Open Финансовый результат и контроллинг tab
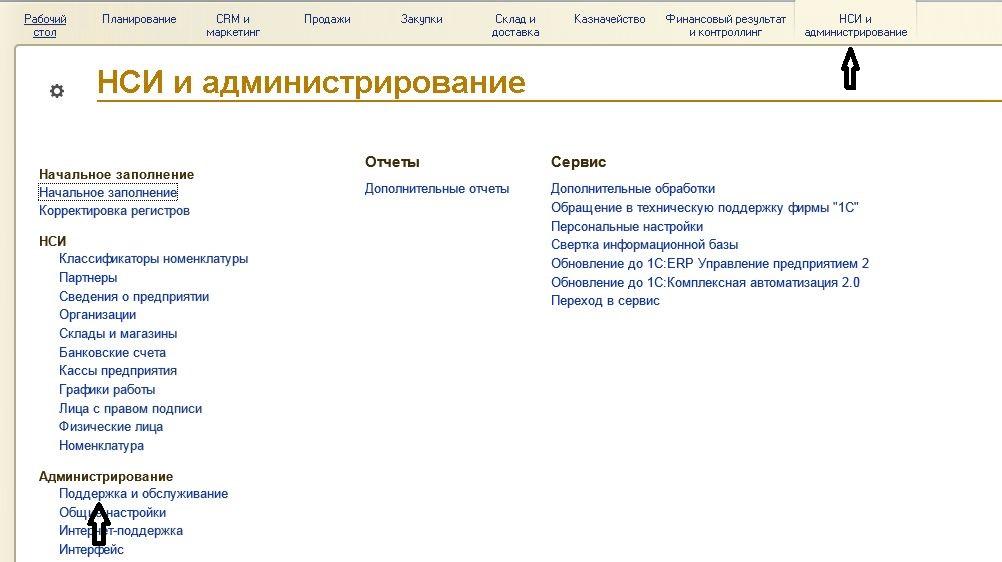Viewport: 1002px width, 562px height. pos(725,26)
